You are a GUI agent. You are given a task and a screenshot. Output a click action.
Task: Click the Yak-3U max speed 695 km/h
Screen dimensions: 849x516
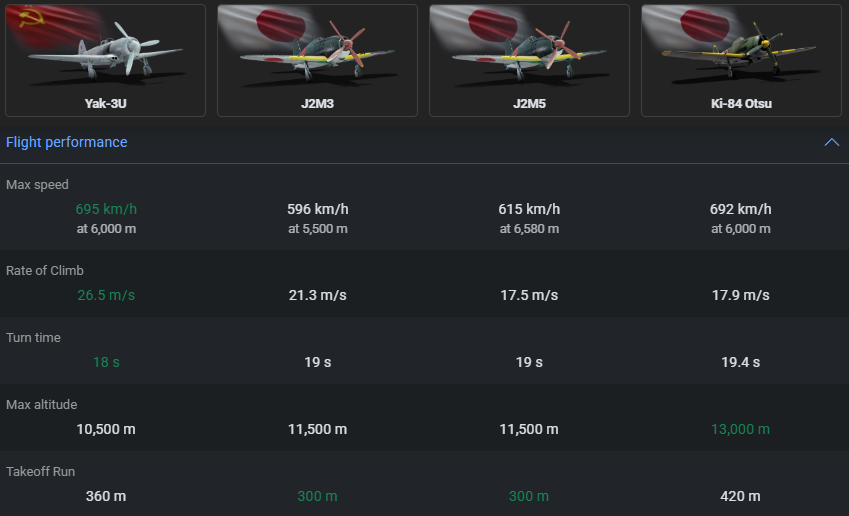coord(106,209)
